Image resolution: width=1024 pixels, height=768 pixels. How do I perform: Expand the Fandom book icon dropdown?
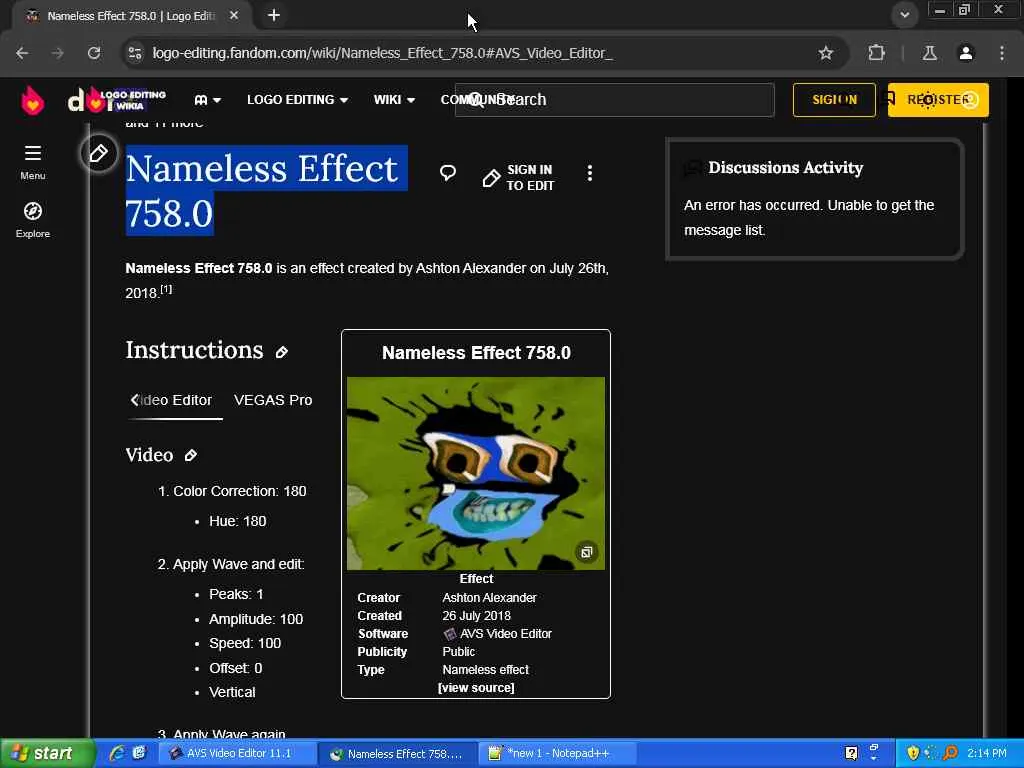(x=208, y=100)
